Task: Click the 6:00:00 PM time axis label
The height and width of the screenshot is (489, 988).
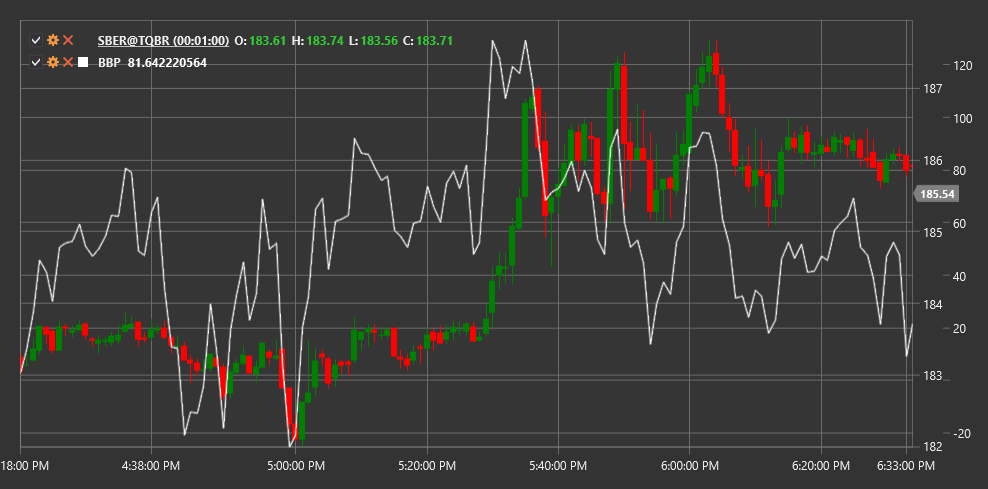Action: 689,466
